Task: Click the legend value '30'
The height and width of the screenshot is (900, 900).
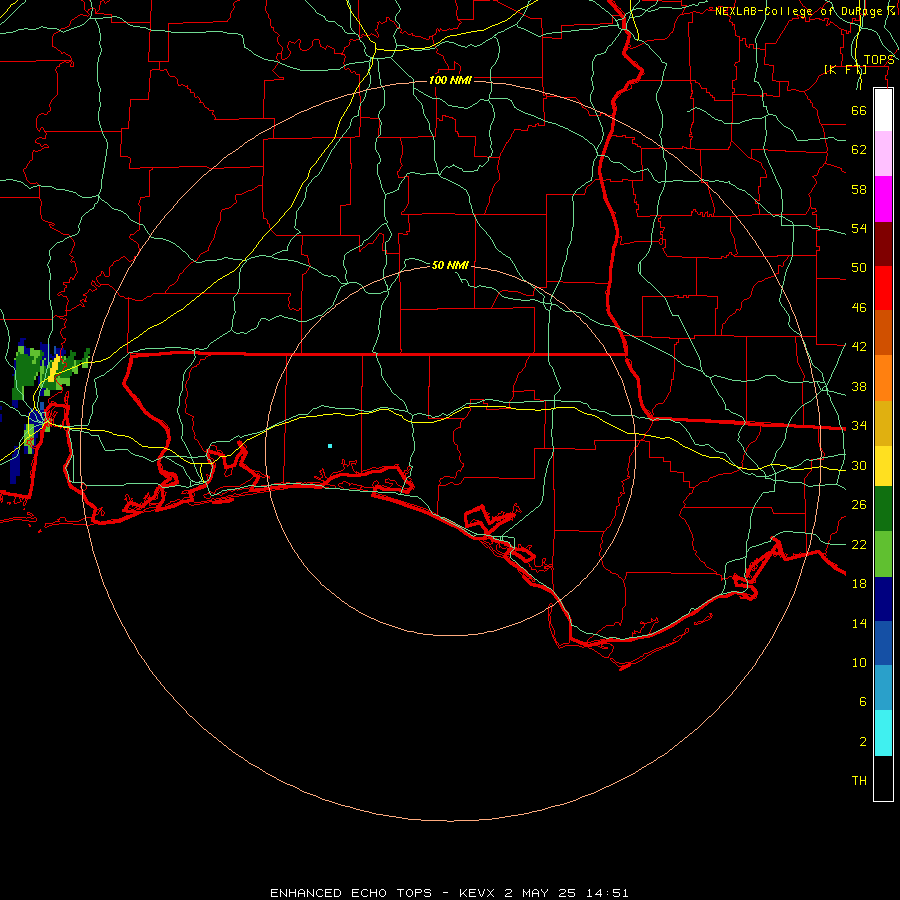Action: point(859,465)
